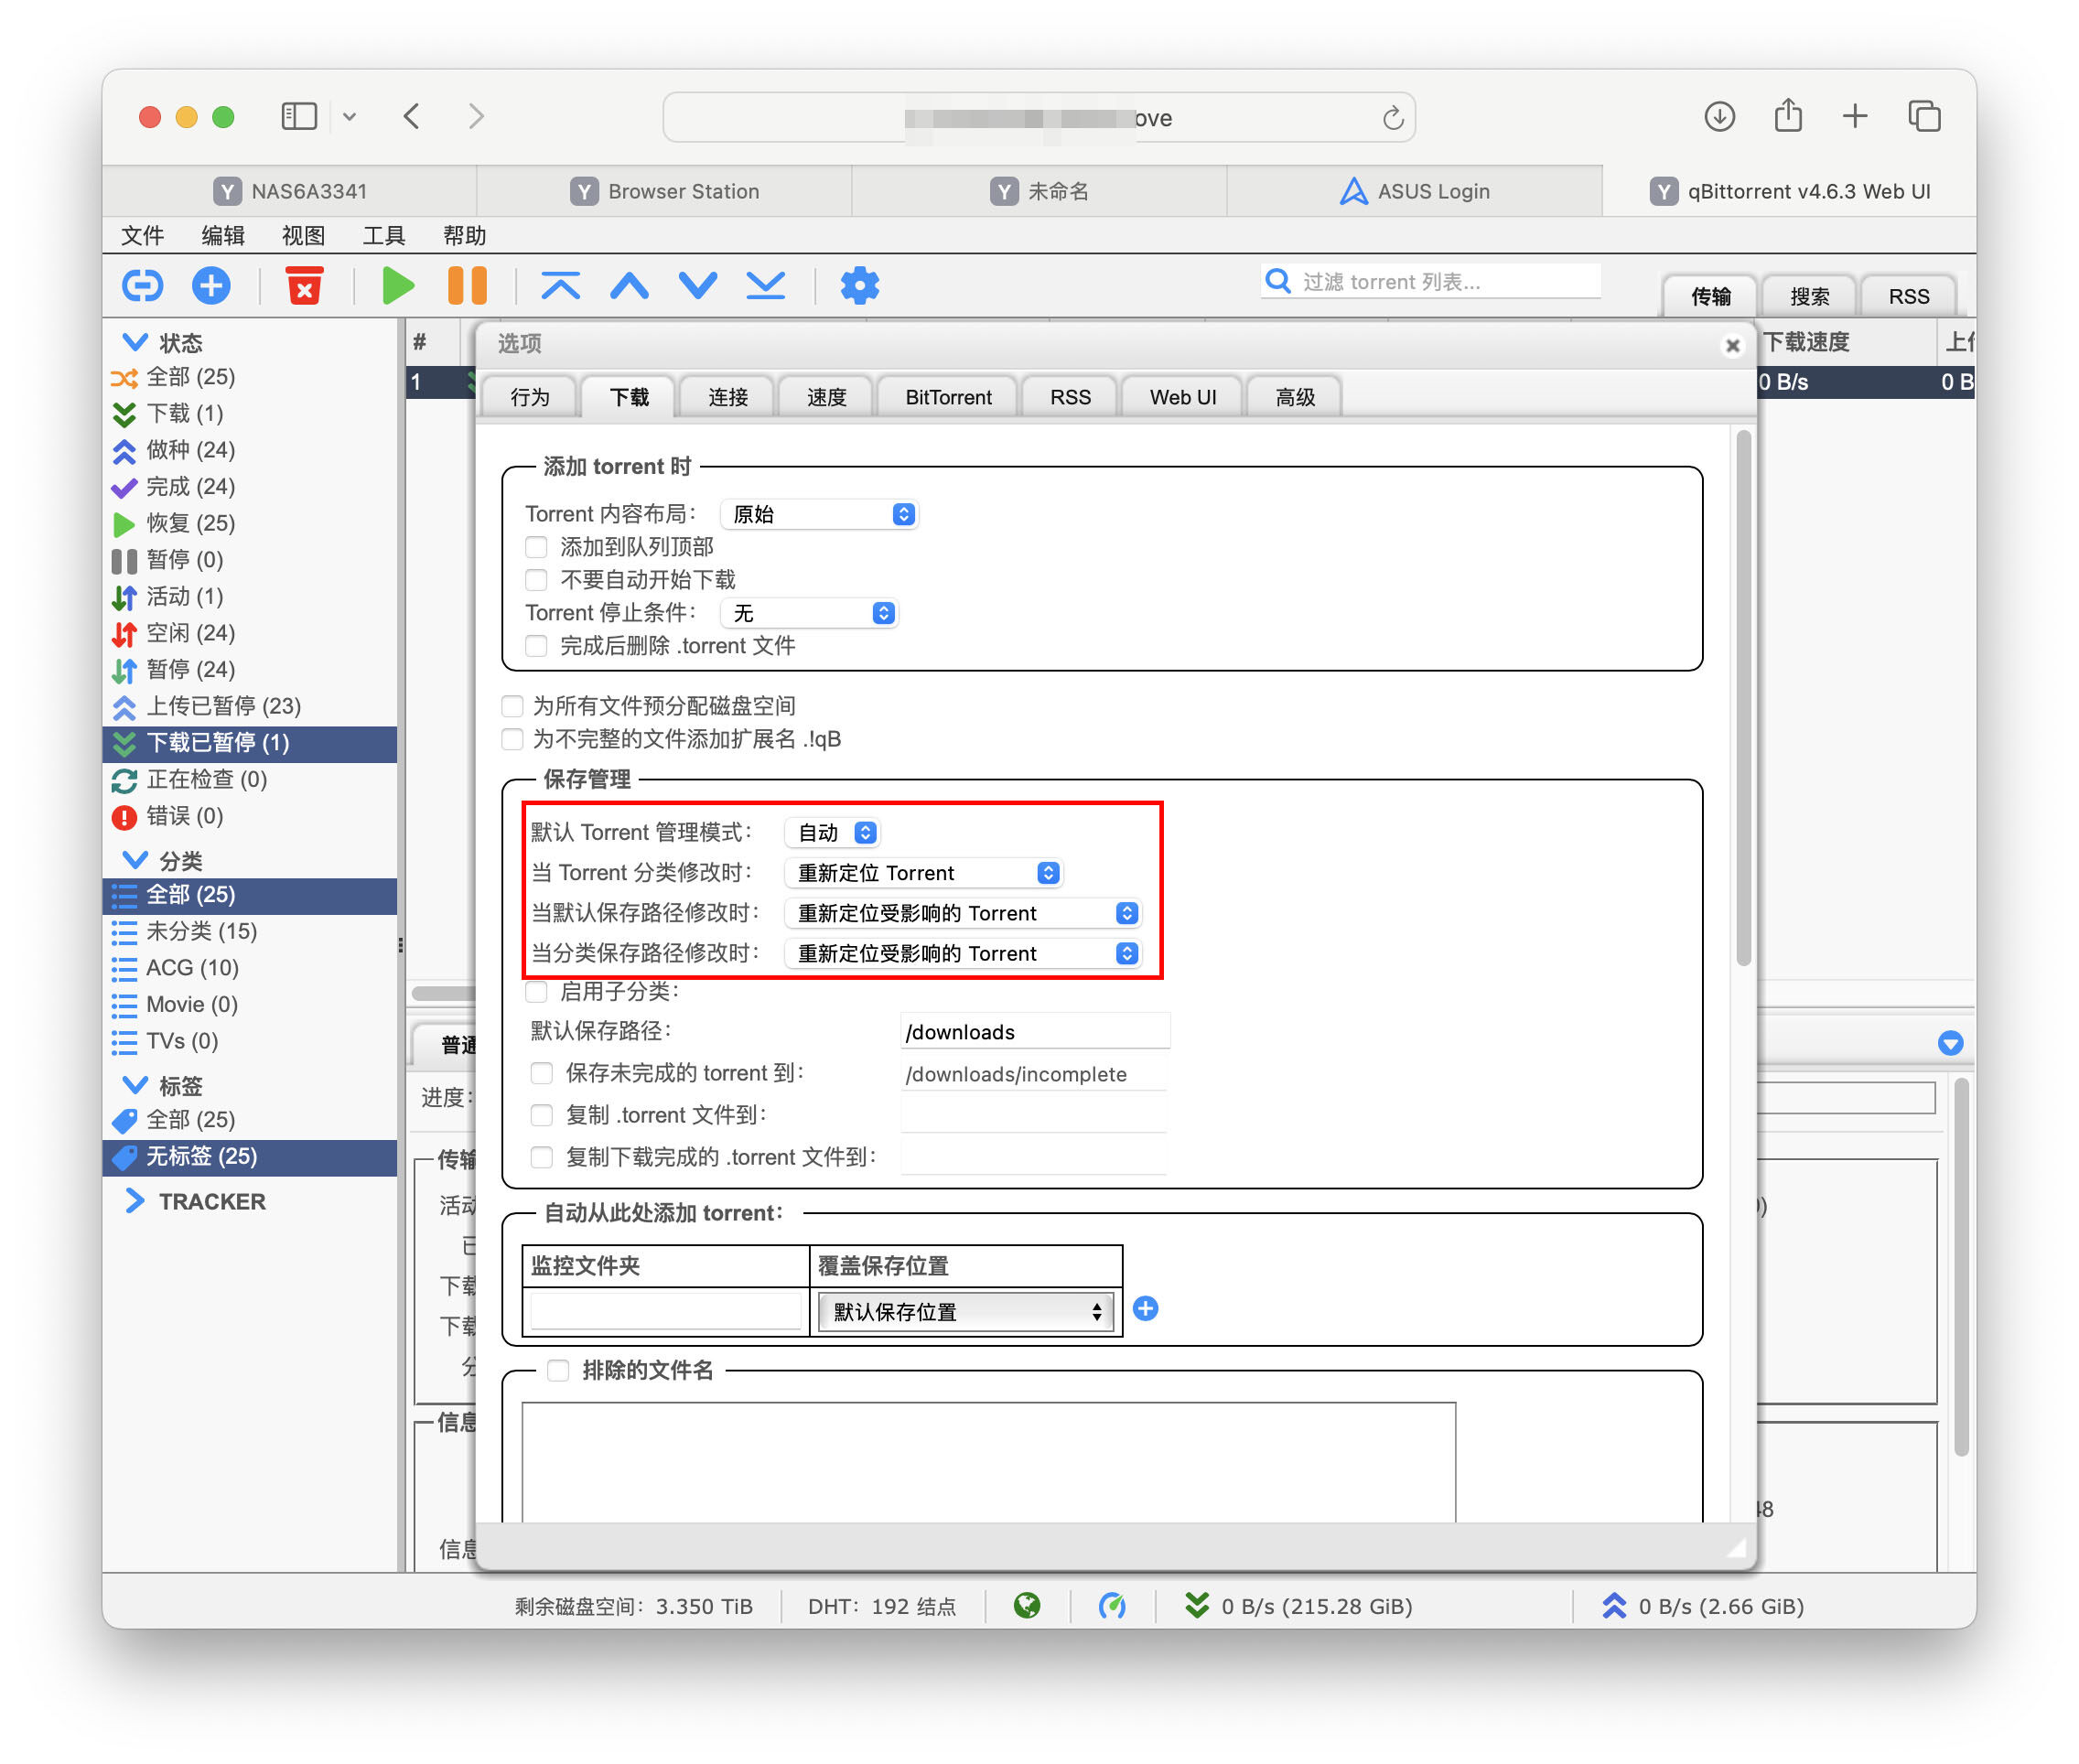The image size is (2079, 1764).
Task: Switch to the RSS main tab
Action: point(1908,297)
